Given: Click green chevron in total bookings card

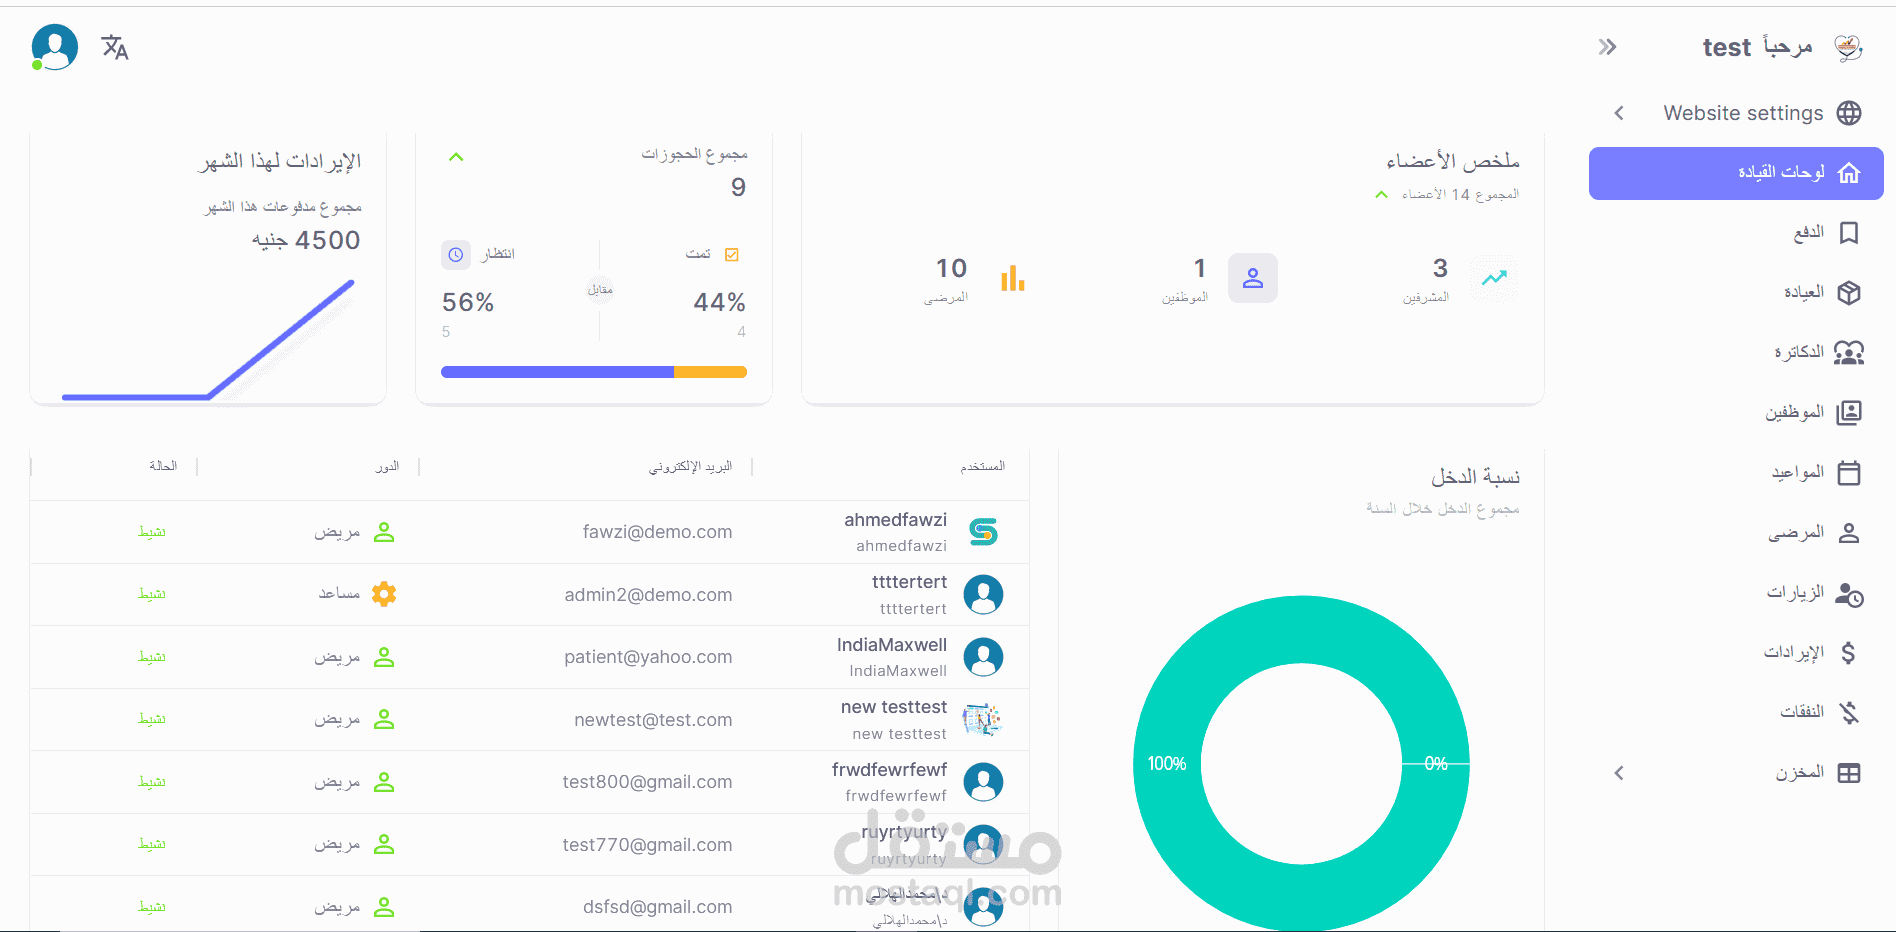Looking at the screenshot, I should [x=456, y=157].
